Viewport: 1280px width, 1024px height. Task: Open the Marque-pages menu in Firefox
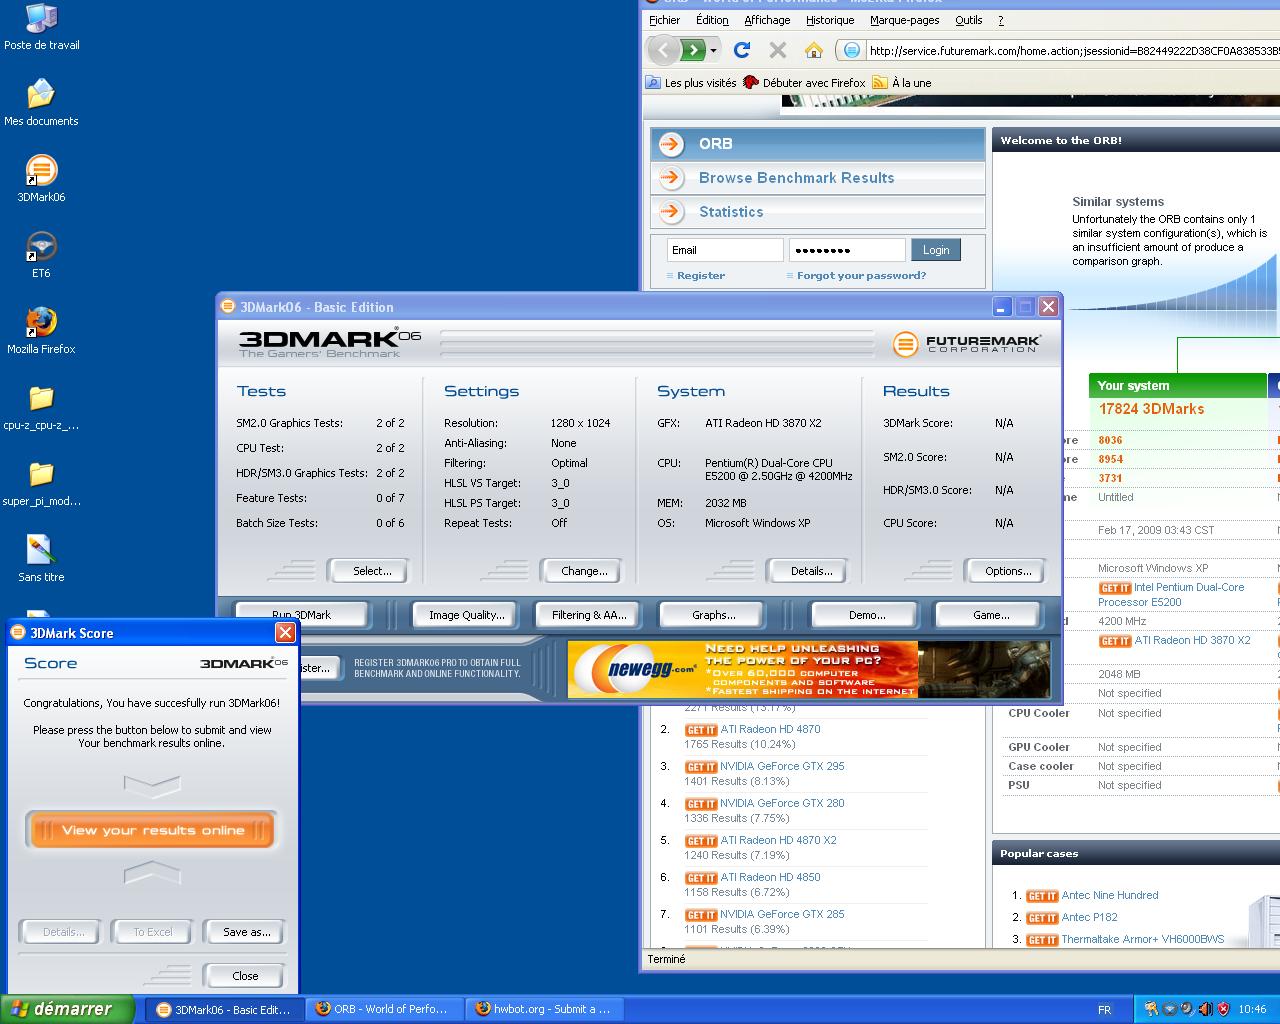tap(905, 20)
